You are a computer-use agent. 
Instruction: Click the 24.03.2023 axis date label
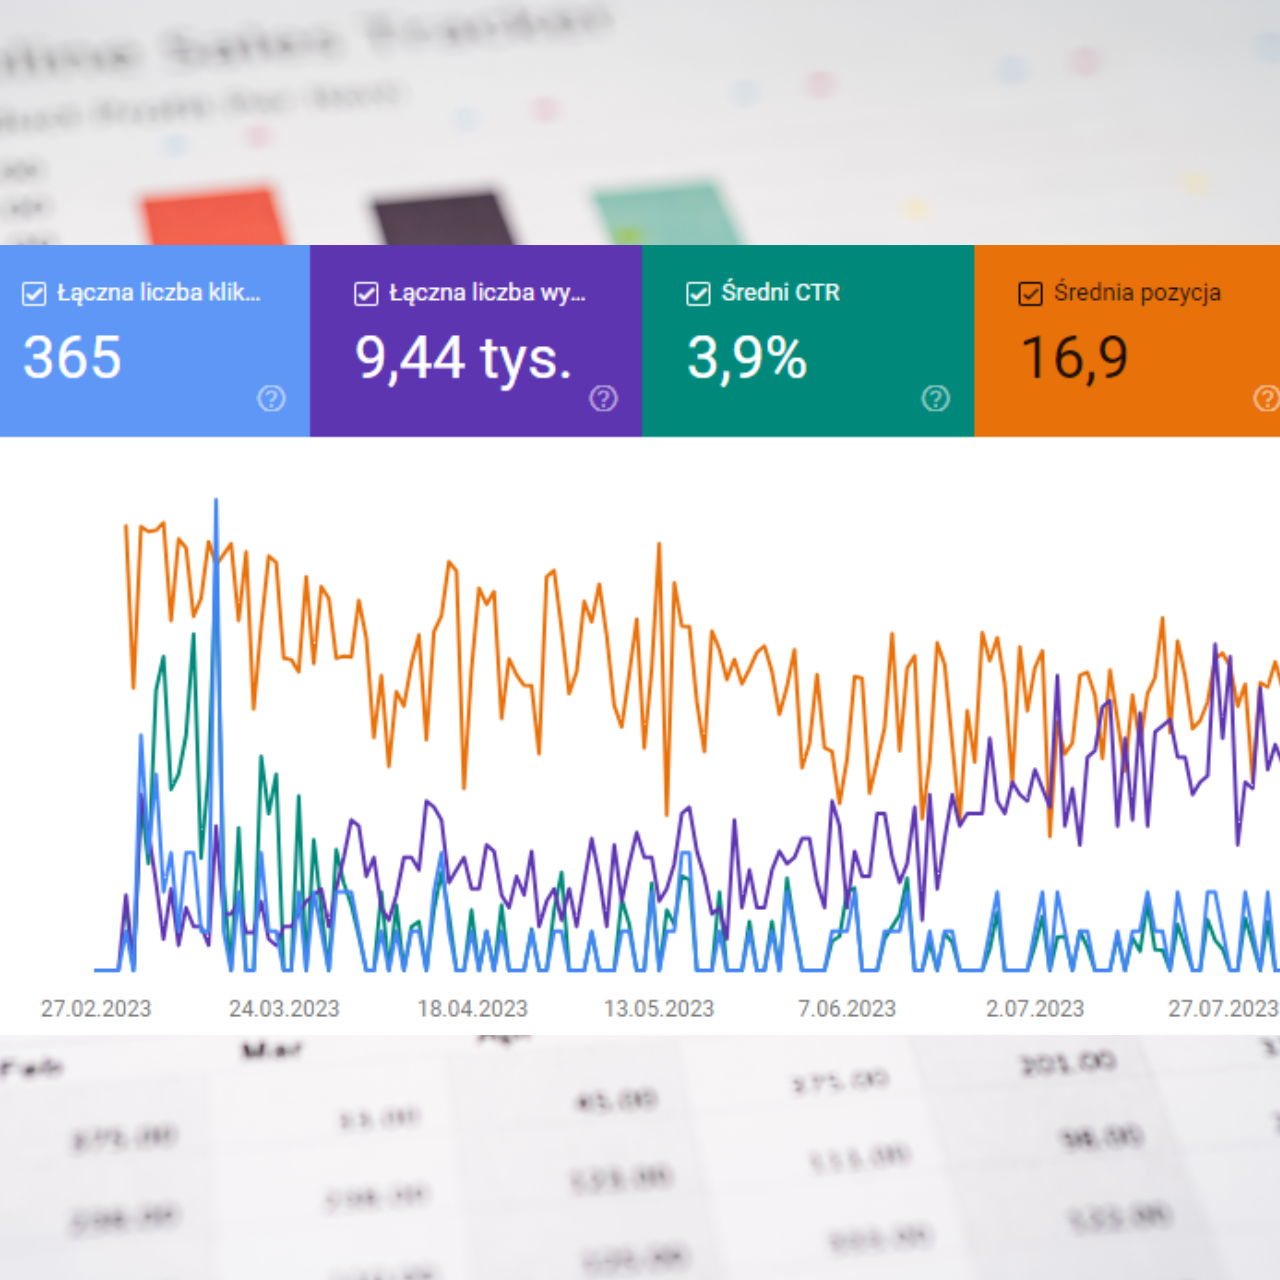pos(284,1008)
